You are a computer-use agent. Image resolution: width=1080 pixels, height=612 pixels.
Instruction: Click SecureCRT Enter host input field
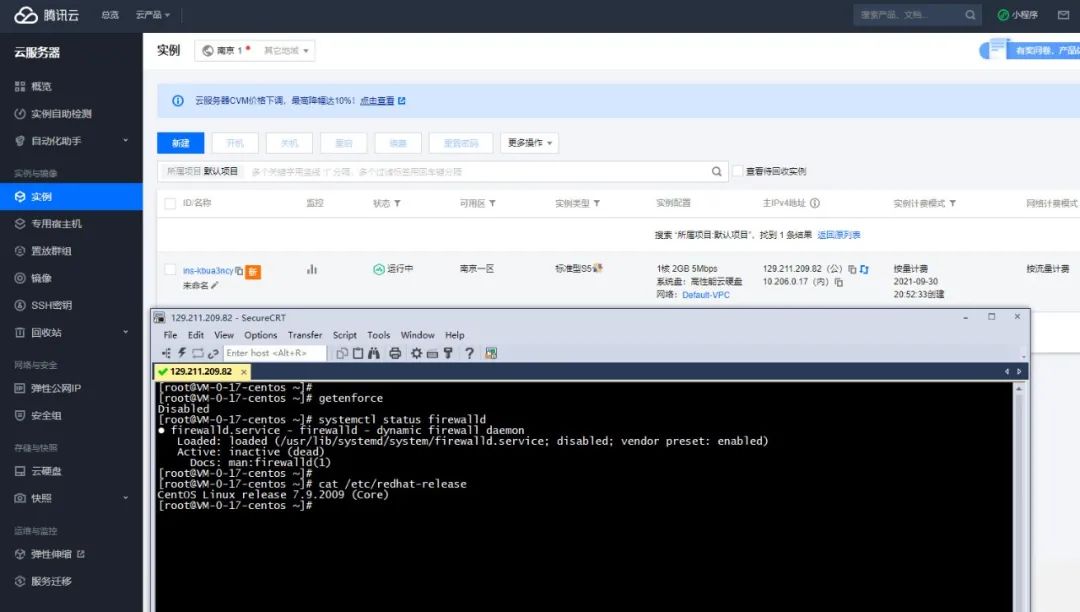pyautogui.click(x=274, y=353)
